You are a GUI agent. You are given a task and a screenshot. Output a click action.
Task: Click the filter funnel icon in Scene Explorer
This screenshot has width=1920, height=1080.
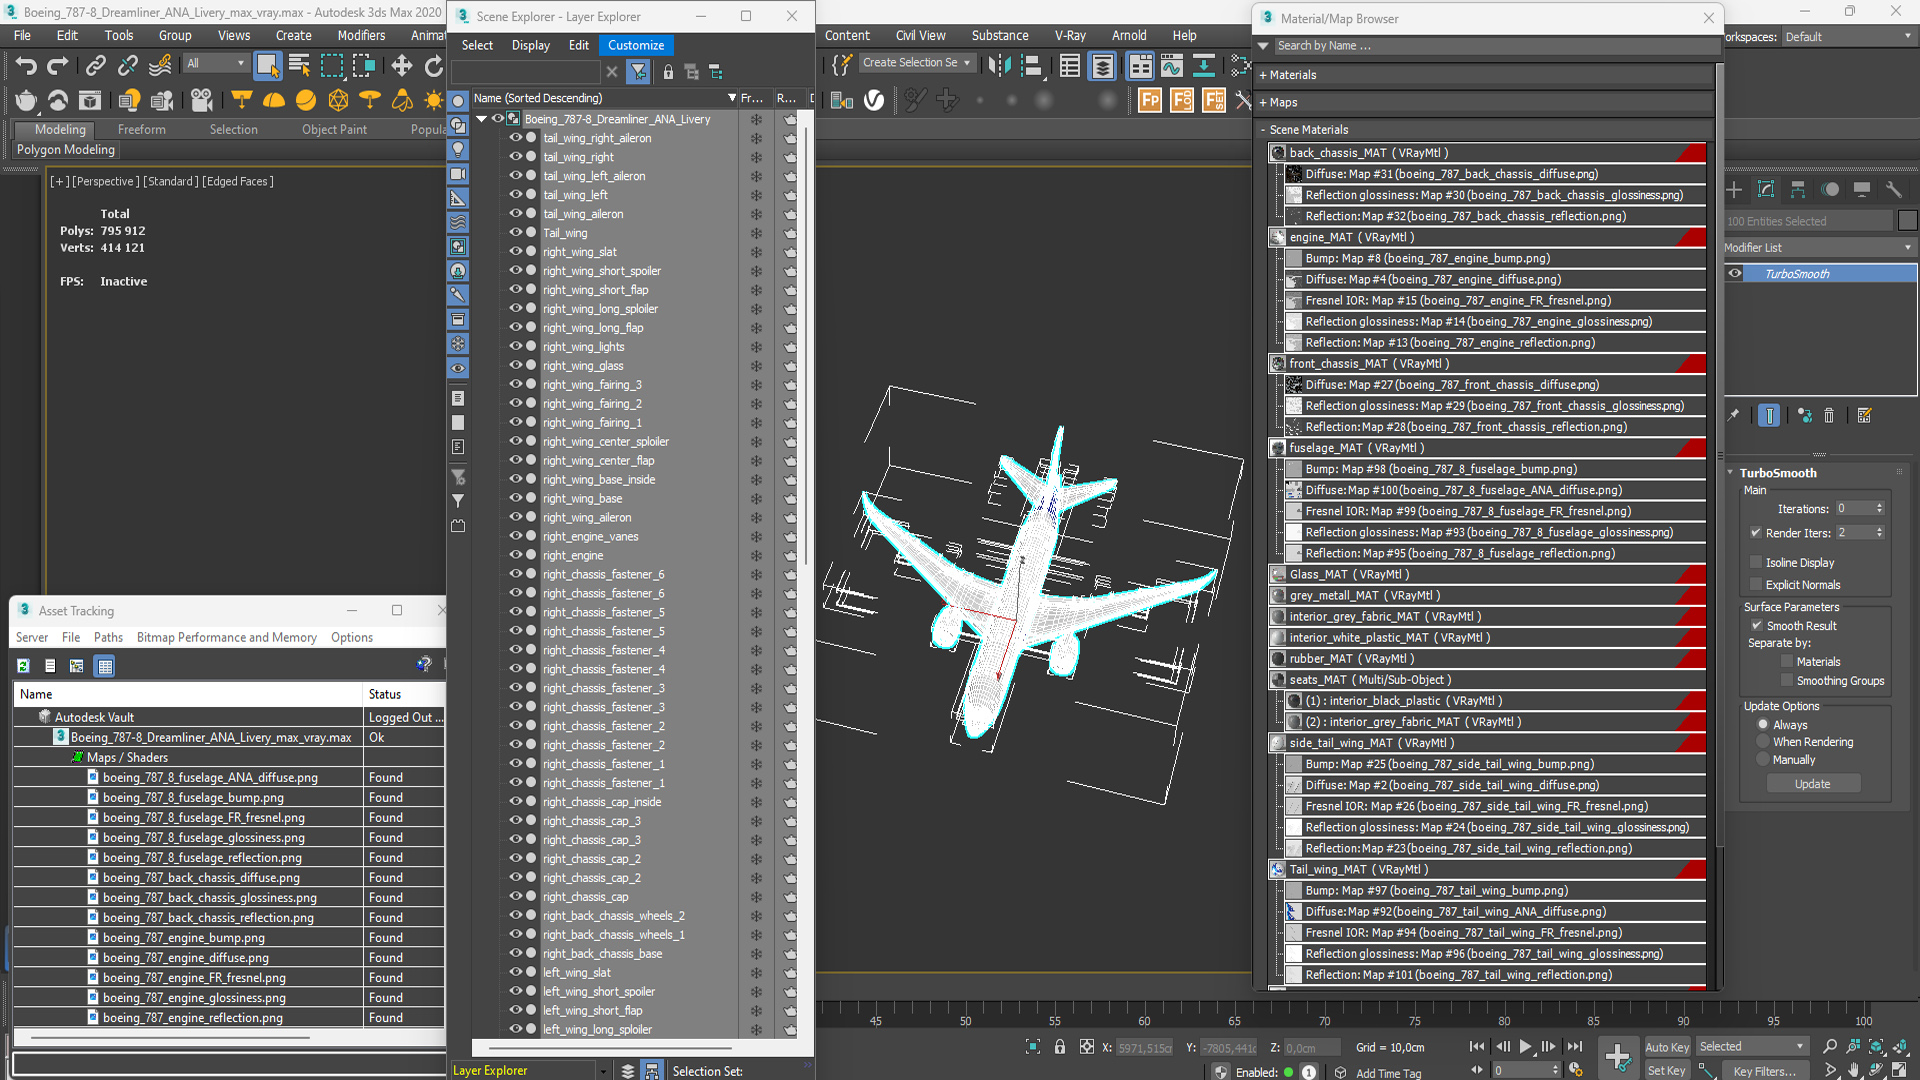[638, 72]
